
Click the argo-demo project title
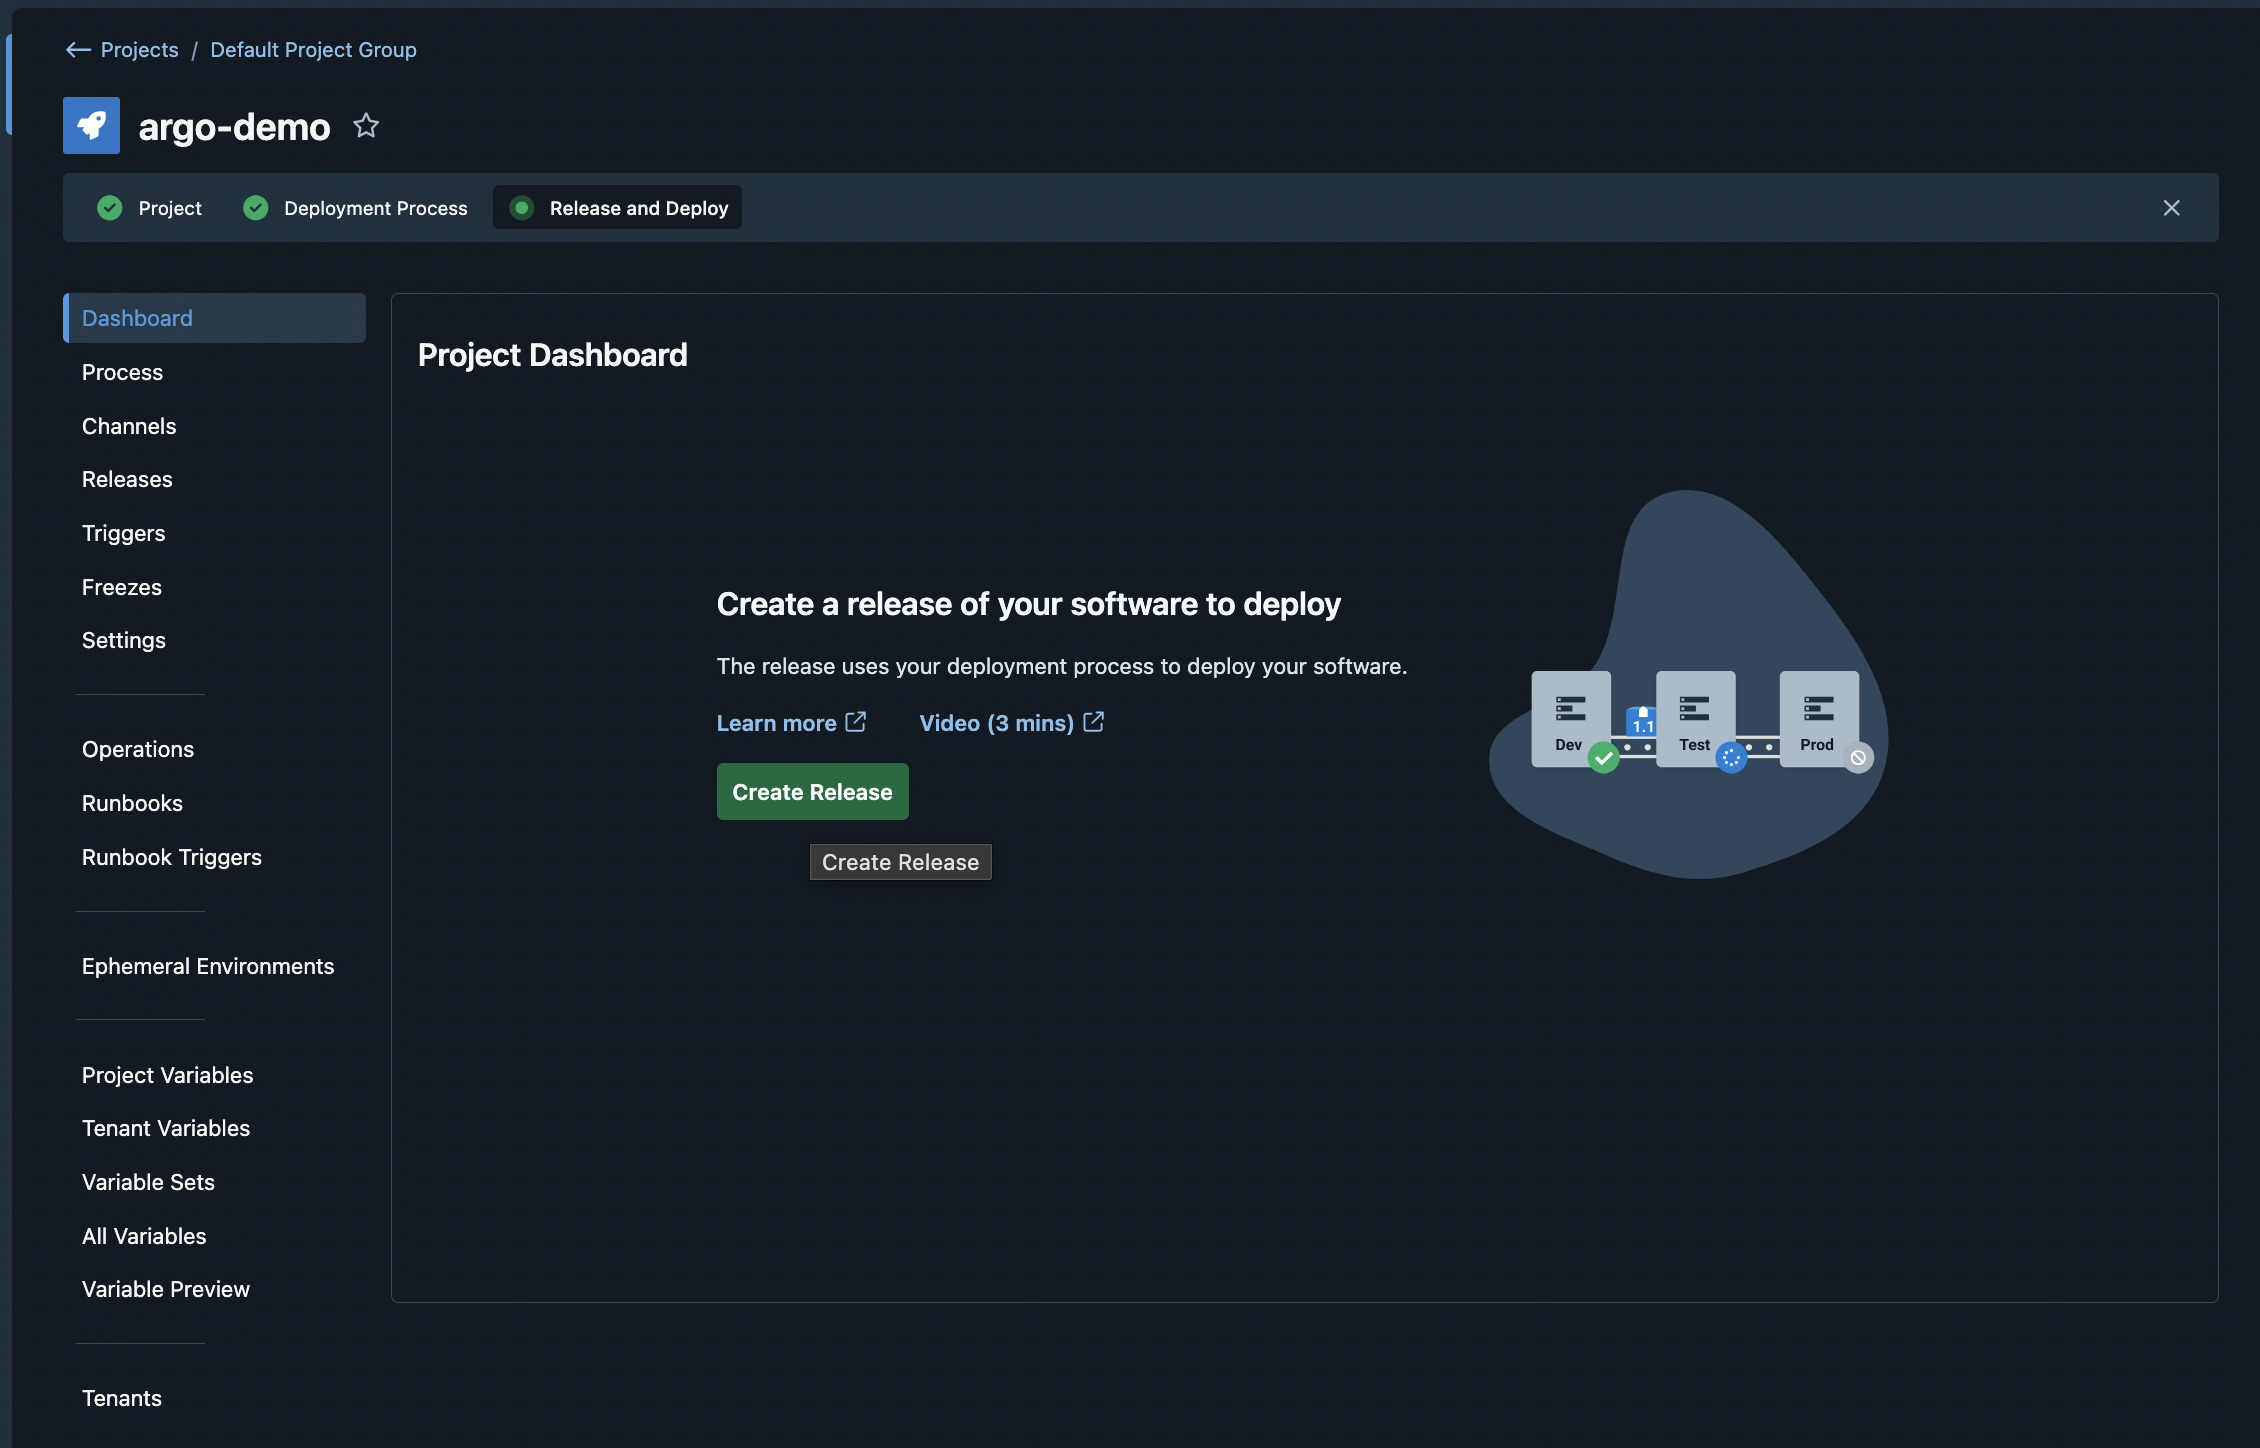[234, 127]
